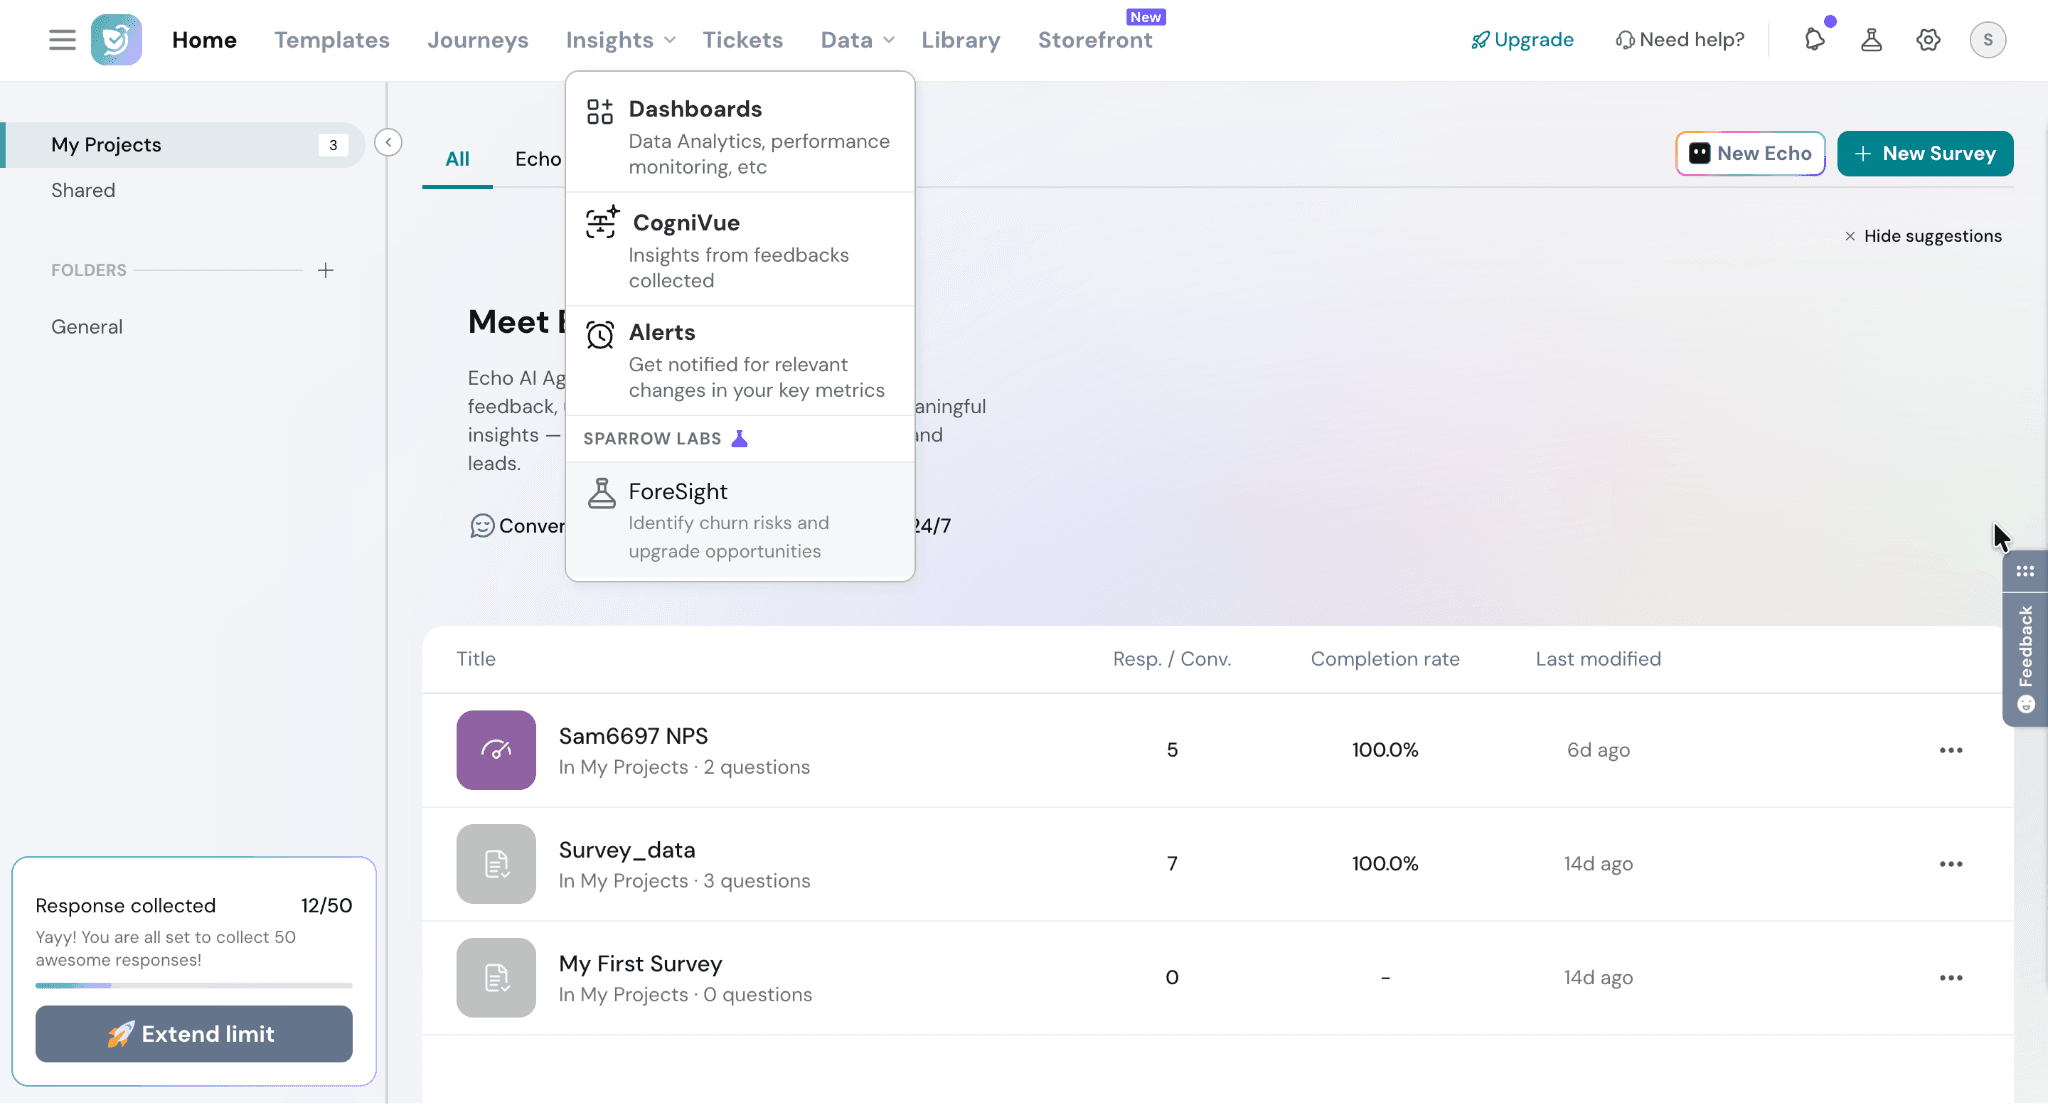Sort by Completion rate column header
The height and width of the screenshot is (1104, 2048).
tap(1385, 659)
